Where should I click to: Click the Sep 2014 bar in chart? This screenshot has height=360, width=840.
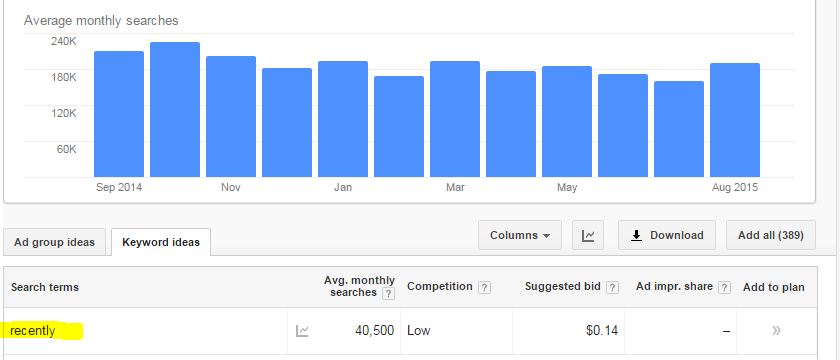pos(119,114)
